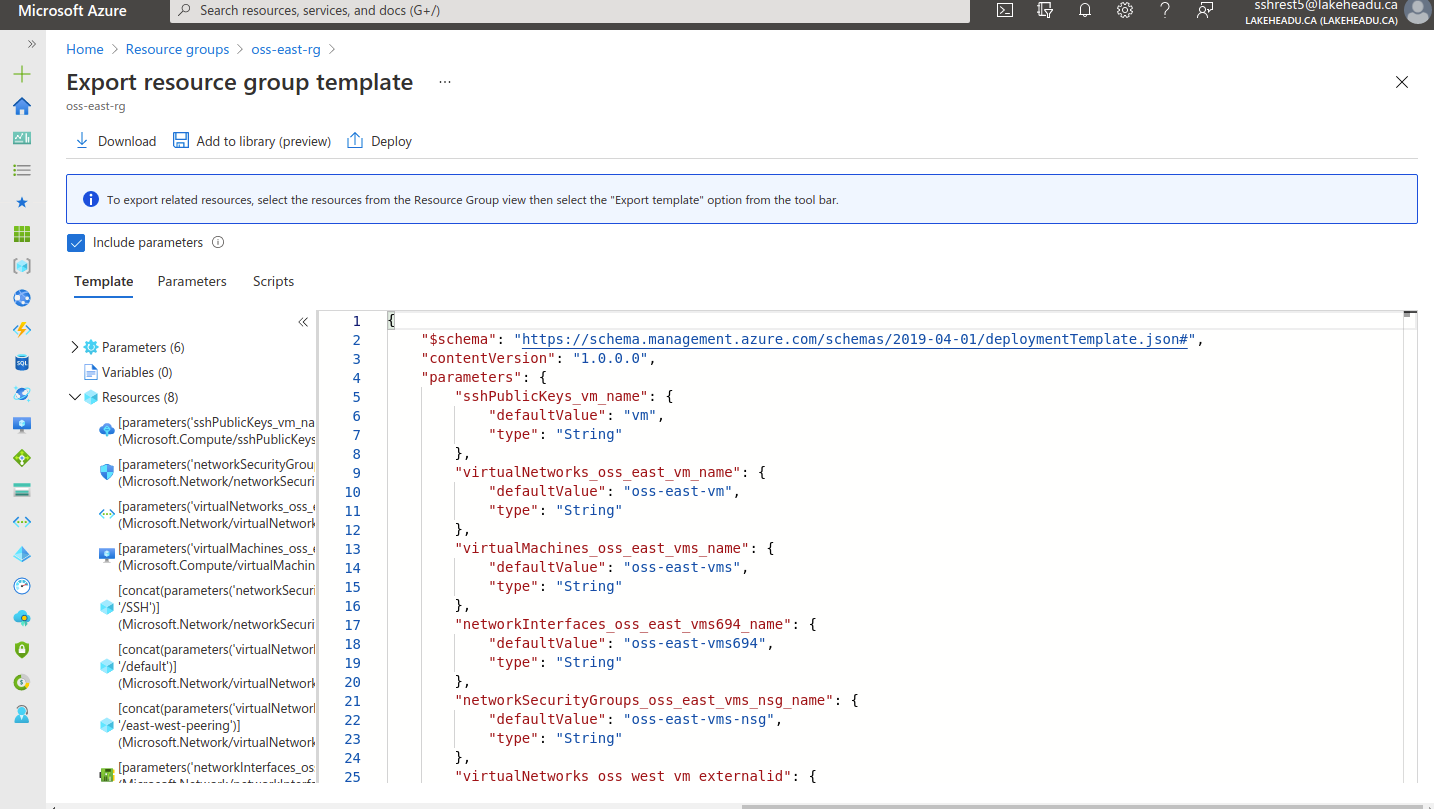Open SQL databases in the left sidebar
This screenshot has width=1434, height=809.
pos(22,362)
